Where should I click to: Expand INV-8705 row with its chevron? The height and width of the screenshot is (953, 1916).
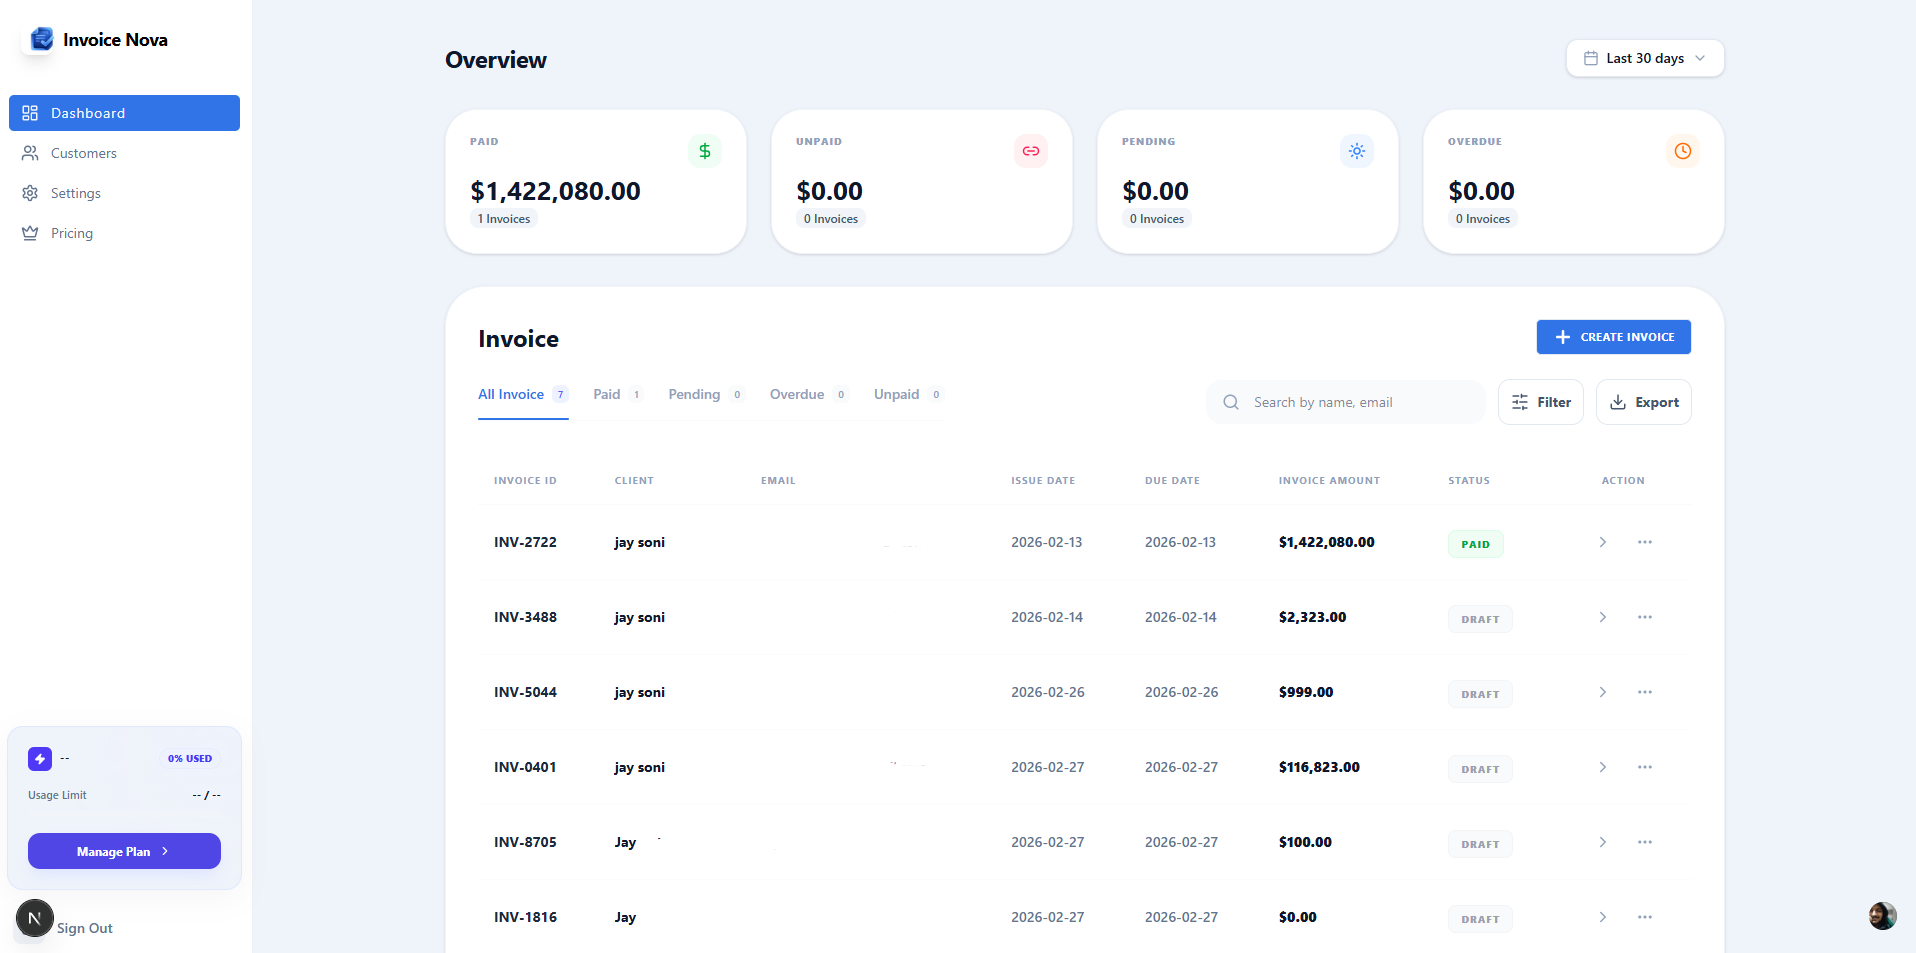click(x=1603, y=842)
